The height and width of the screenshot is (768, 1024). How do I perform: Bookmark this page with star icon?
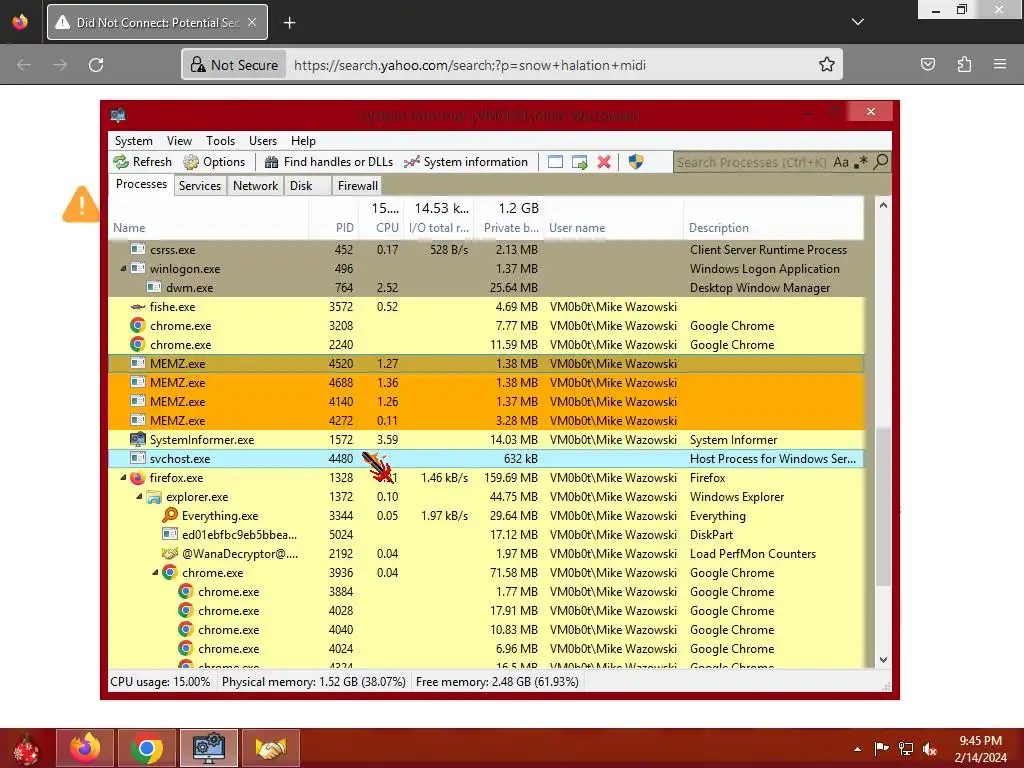click(827, 64)
